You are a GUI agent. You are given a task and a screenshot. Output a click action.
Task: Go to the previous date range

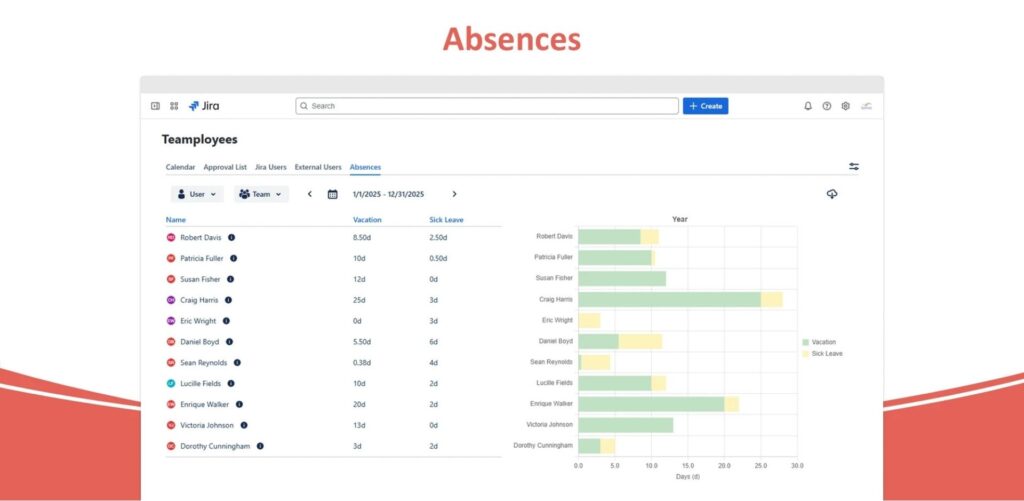pos(309,194)
